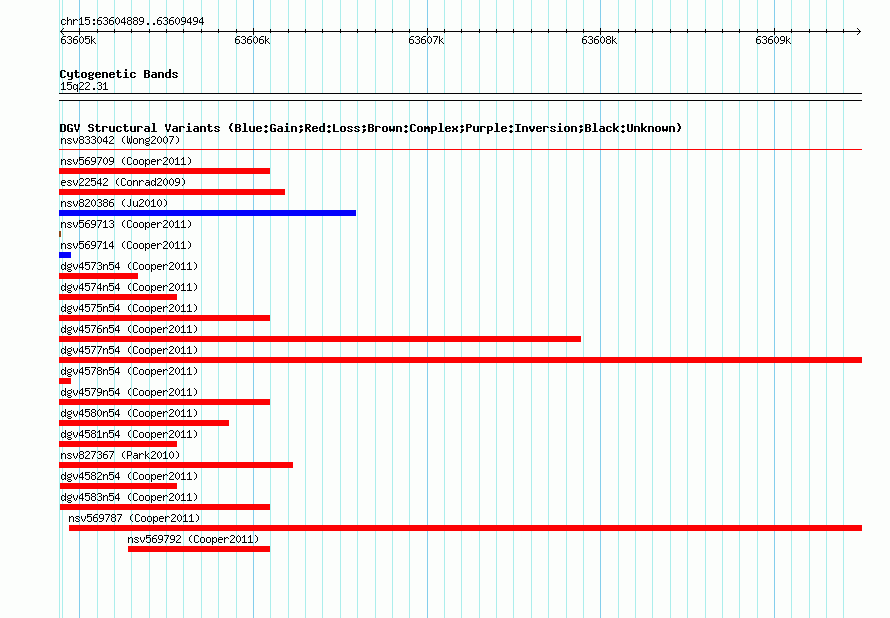Image resolution: width=890 pixels, height=618 pixels.
Task: Click the dgv4580n54 red bar
Action: [144, 423]
